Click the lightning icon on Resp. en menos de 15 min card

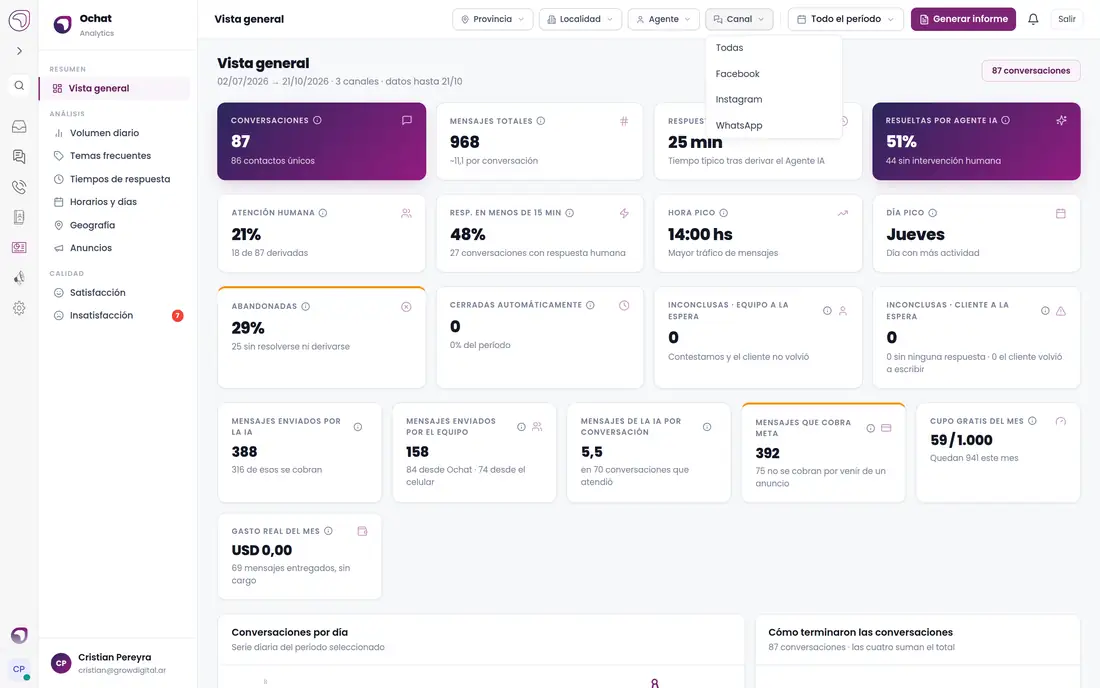pos(624,213)
